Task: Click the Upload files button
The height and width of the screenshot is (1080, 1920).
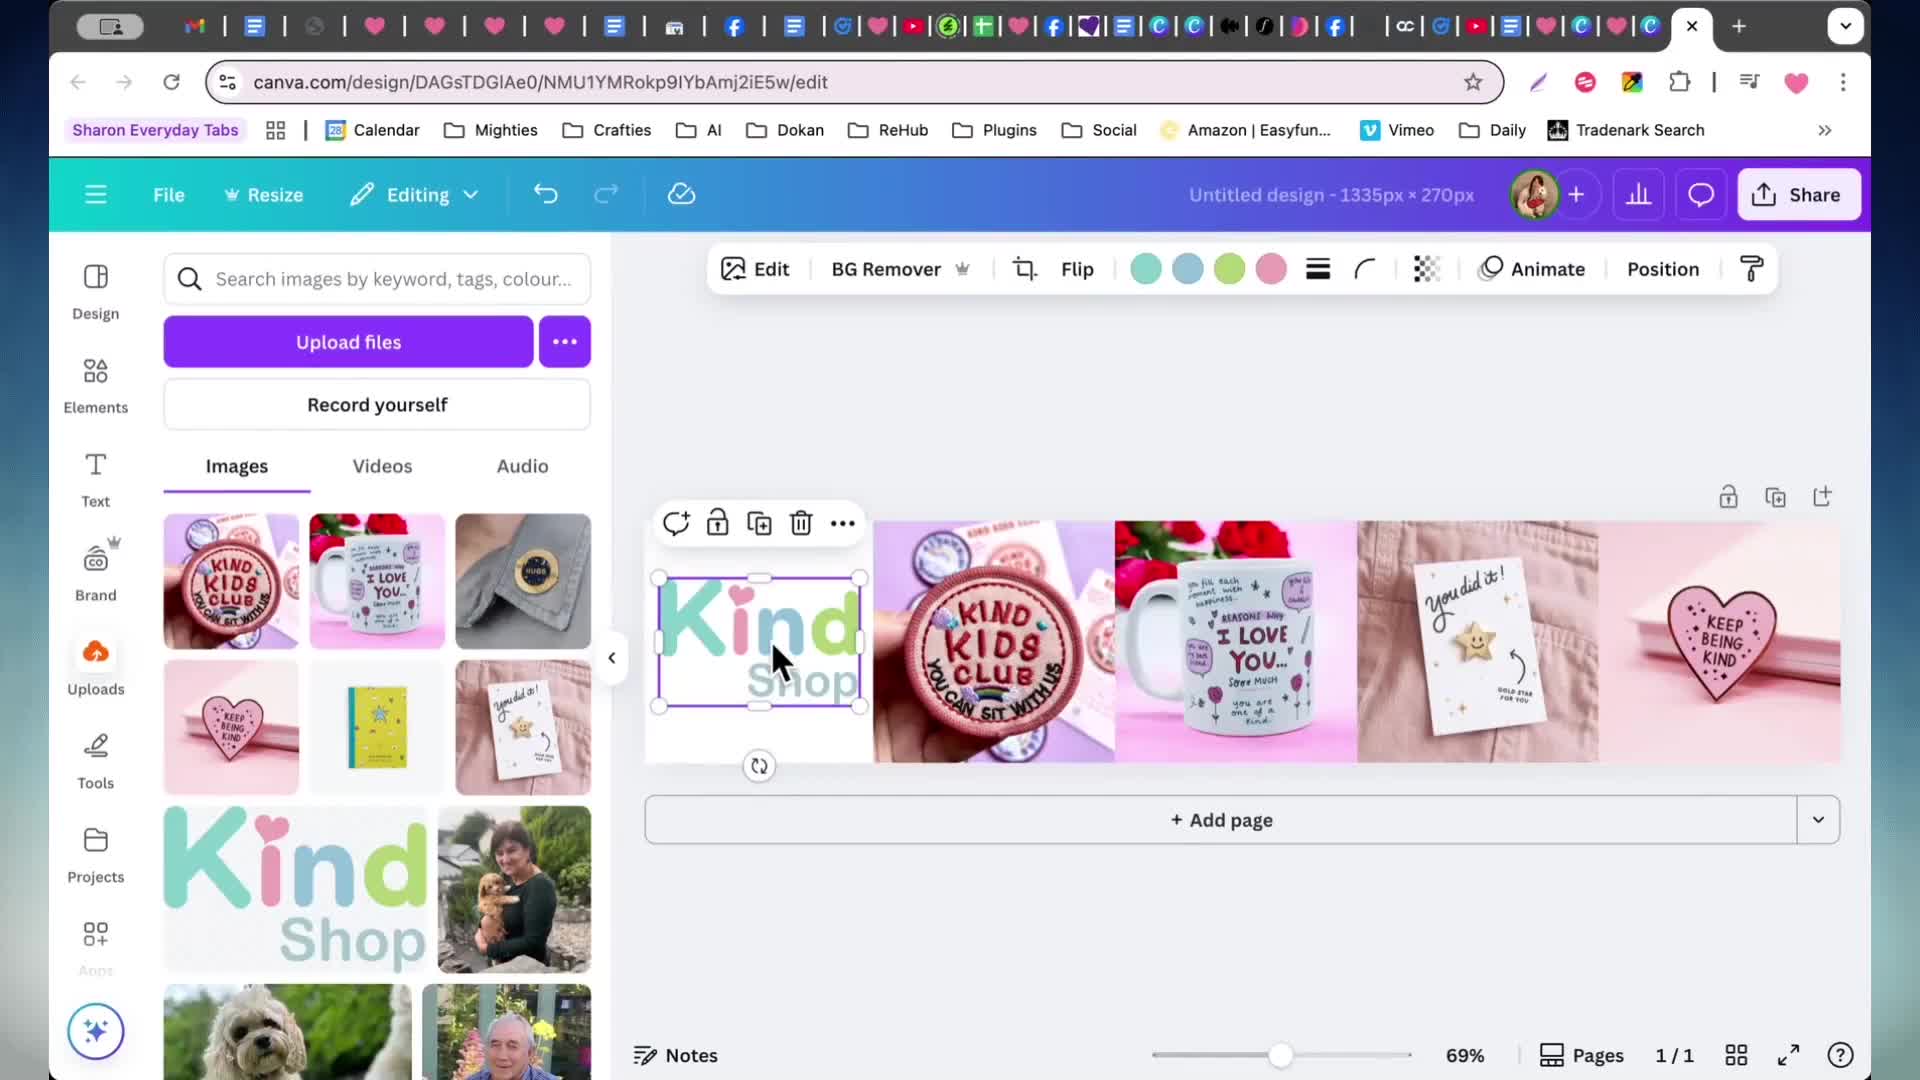Action: click(348, 342)
